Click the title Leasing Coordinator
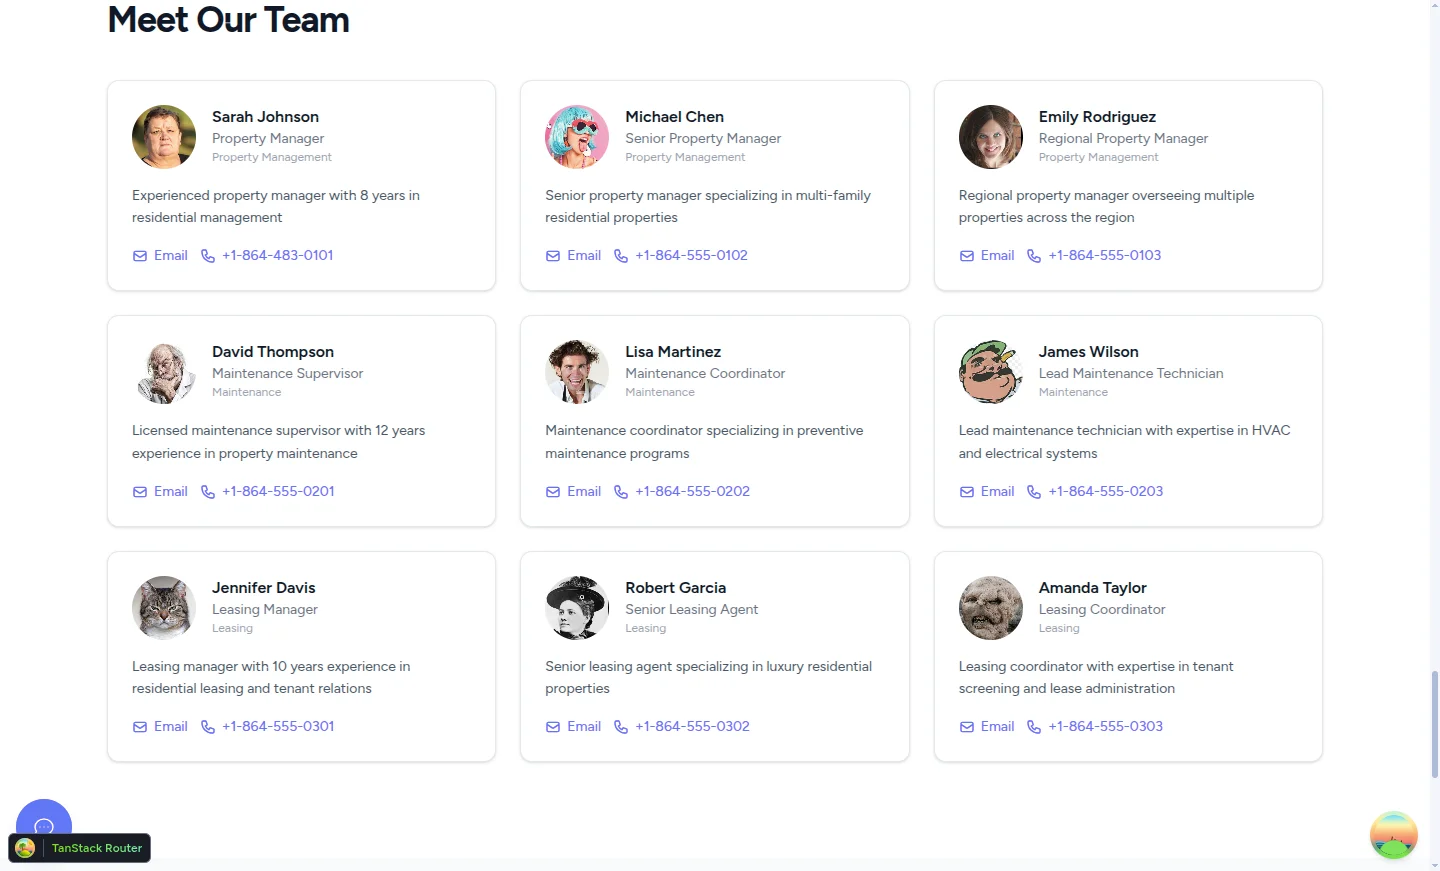Screen dimensions: 1440x871 (1102, 610)
